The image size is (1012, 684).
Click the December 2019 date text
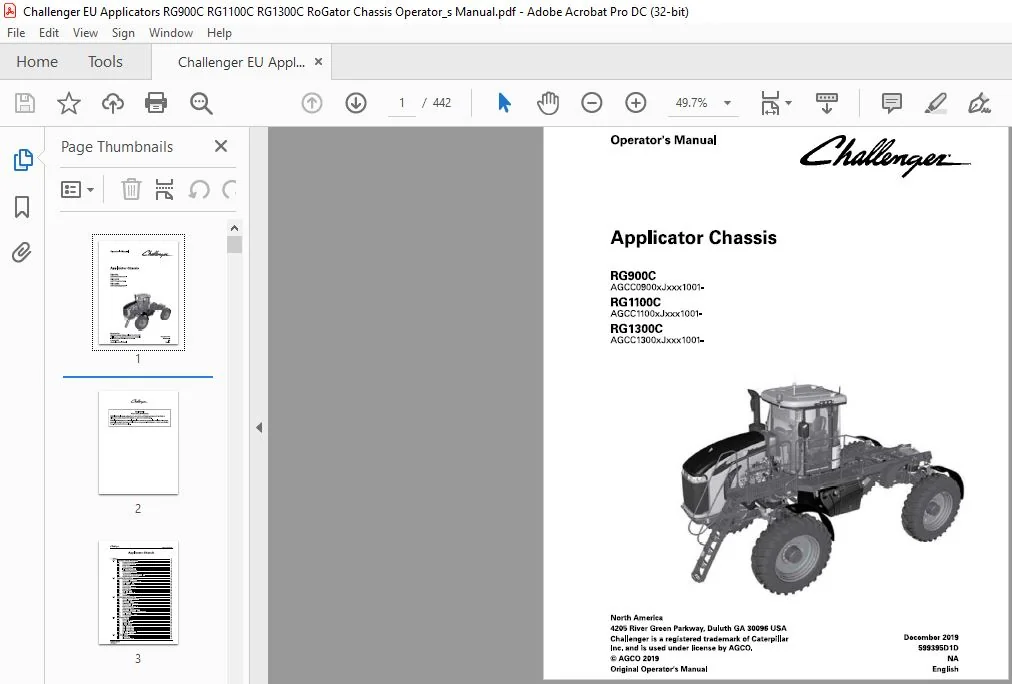pyautogui.click(x=931, y=638)
